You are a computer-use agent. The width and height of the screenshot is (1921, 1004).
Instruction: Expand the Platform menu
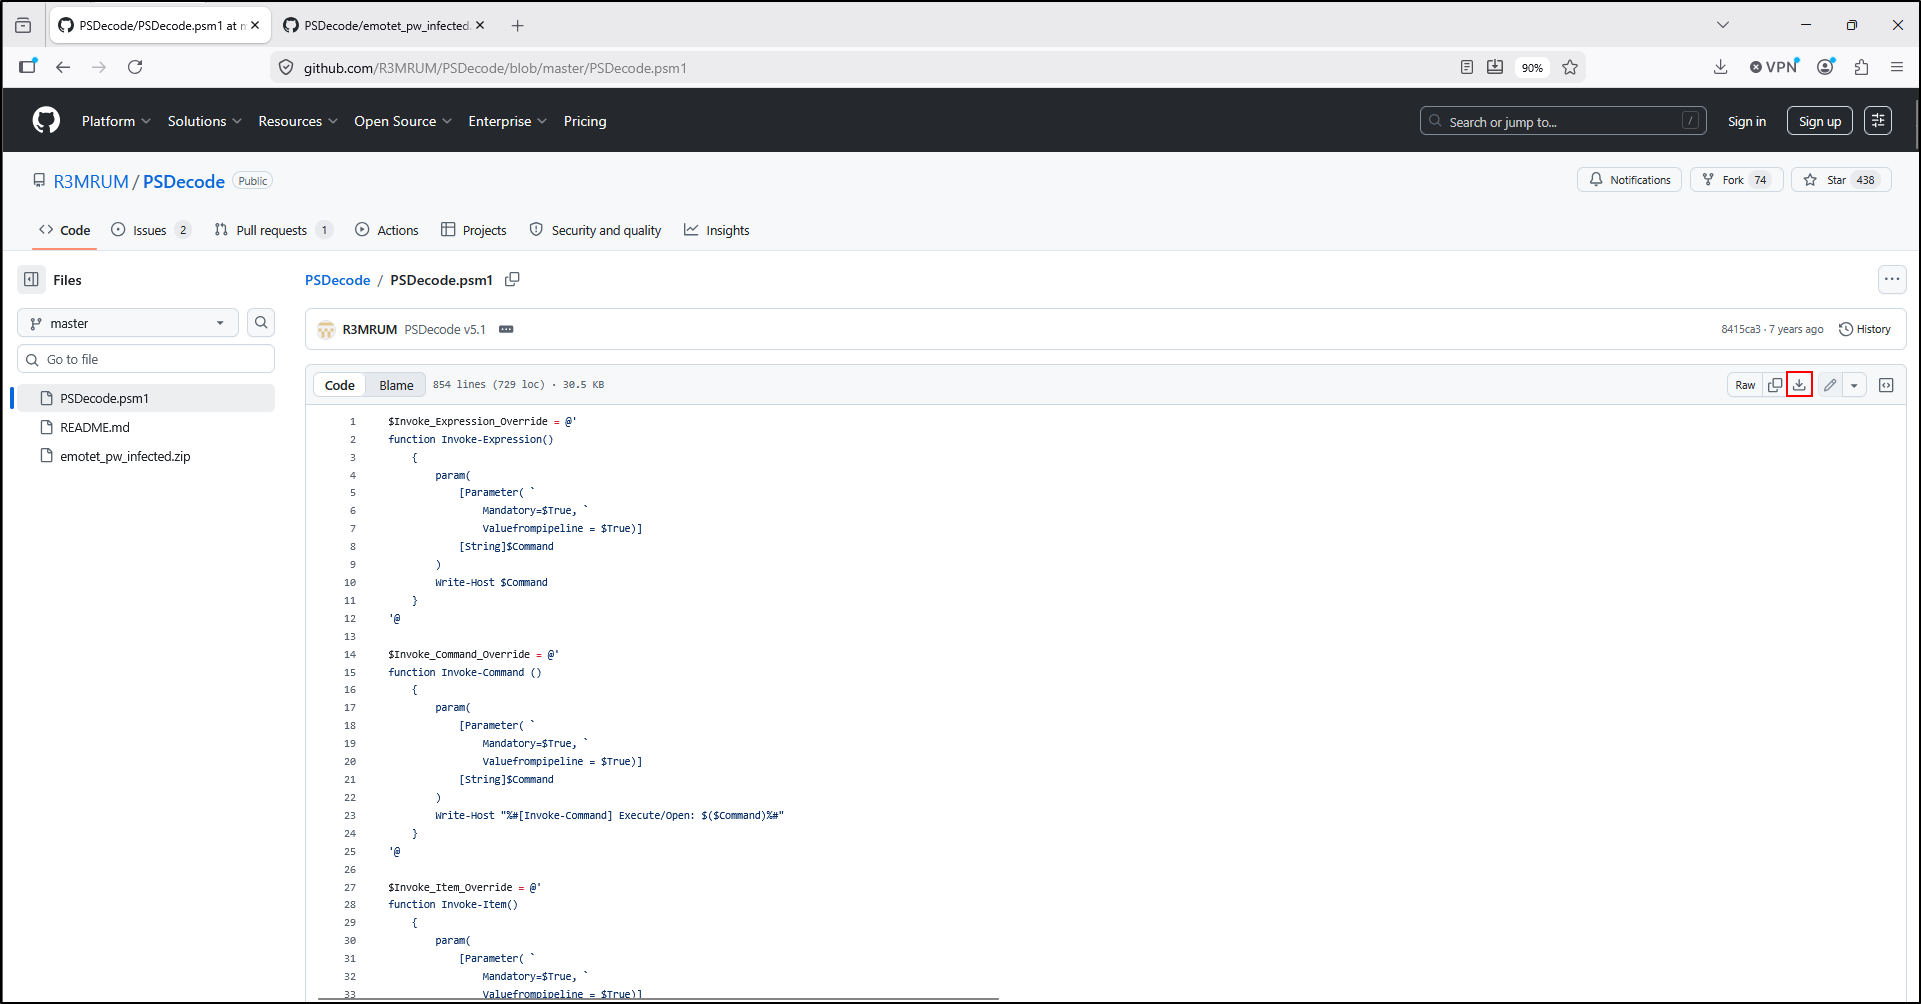pyautogui.click(x=116, y=121)
